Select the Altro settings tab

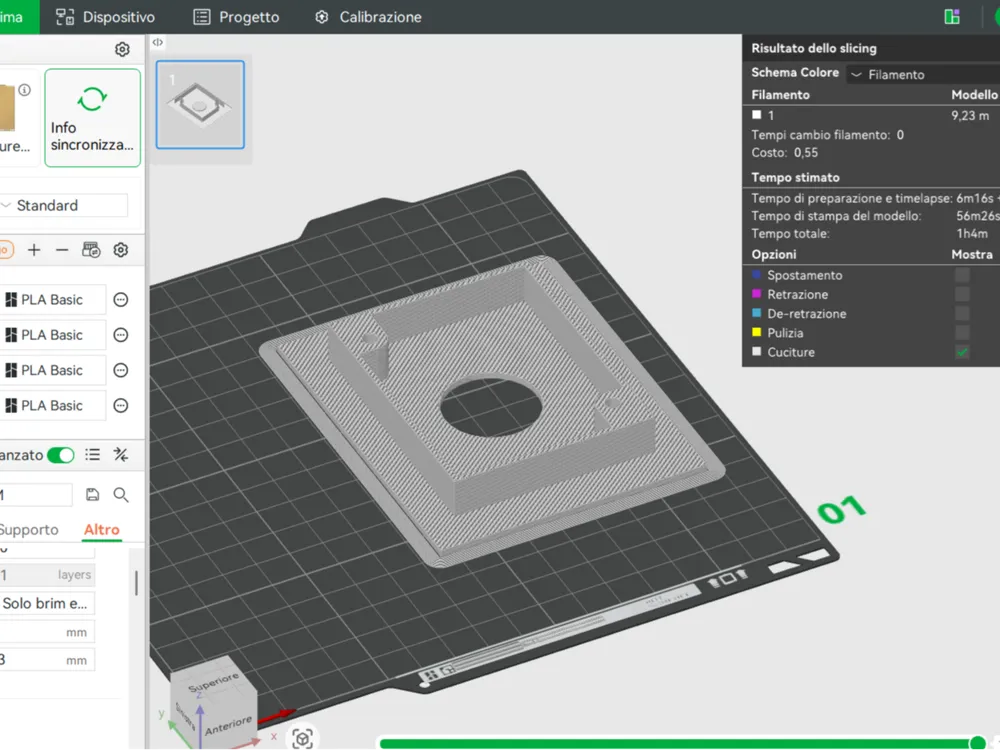101,529
